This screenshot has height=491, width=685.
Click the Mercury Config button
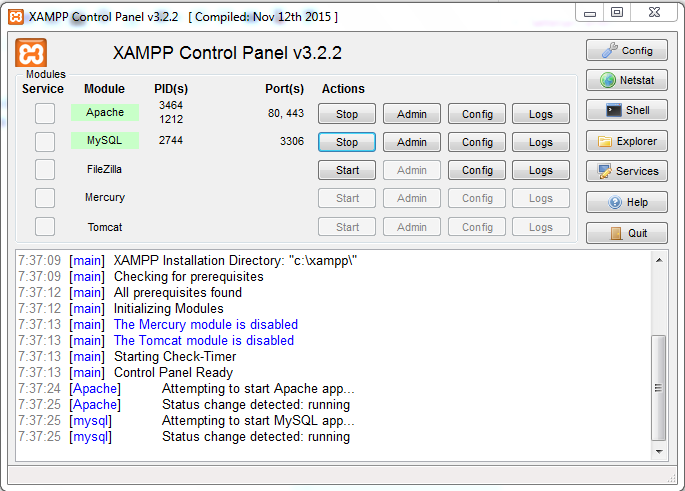(x=477, y=198)
